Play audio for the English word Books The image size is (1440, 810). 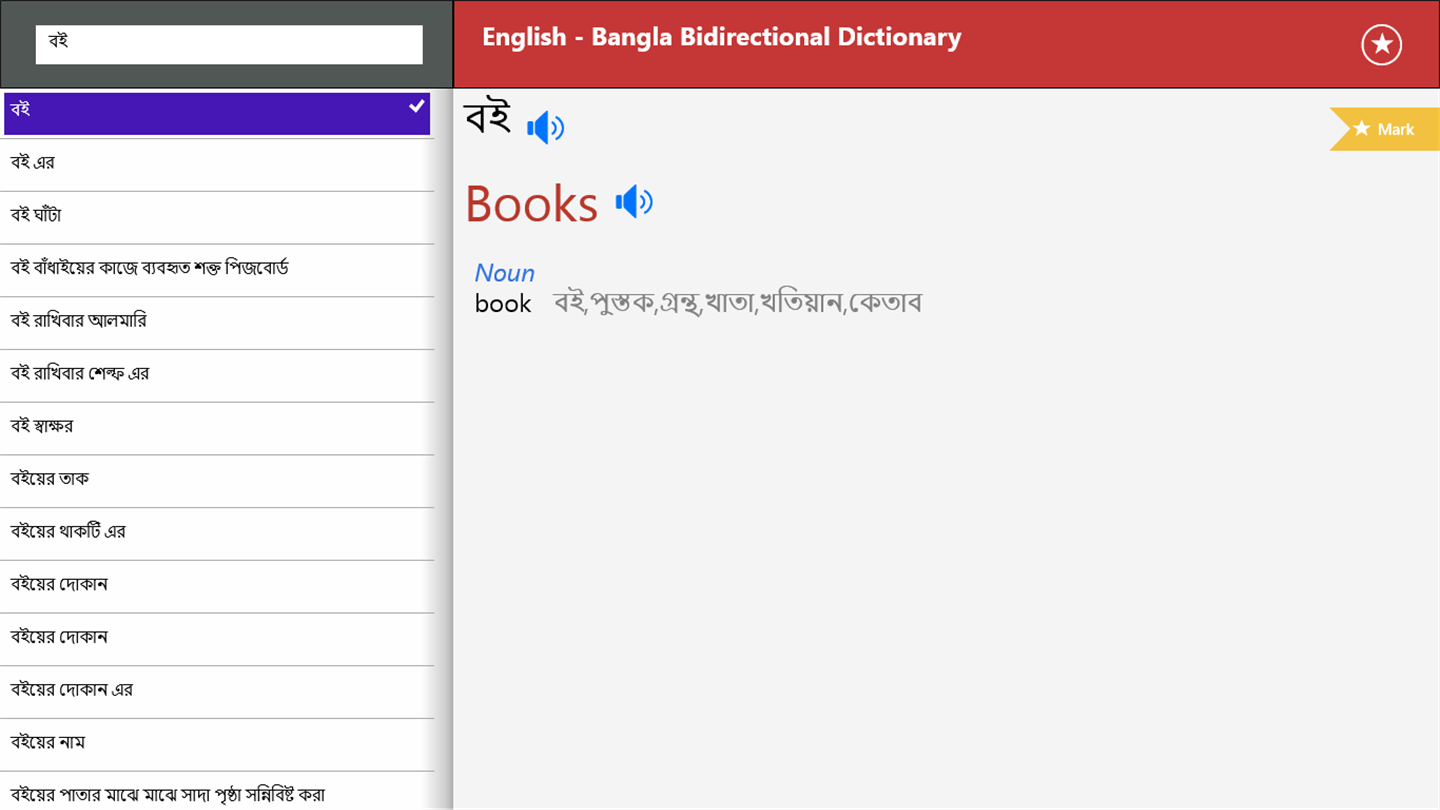click(x=634, y=202)
